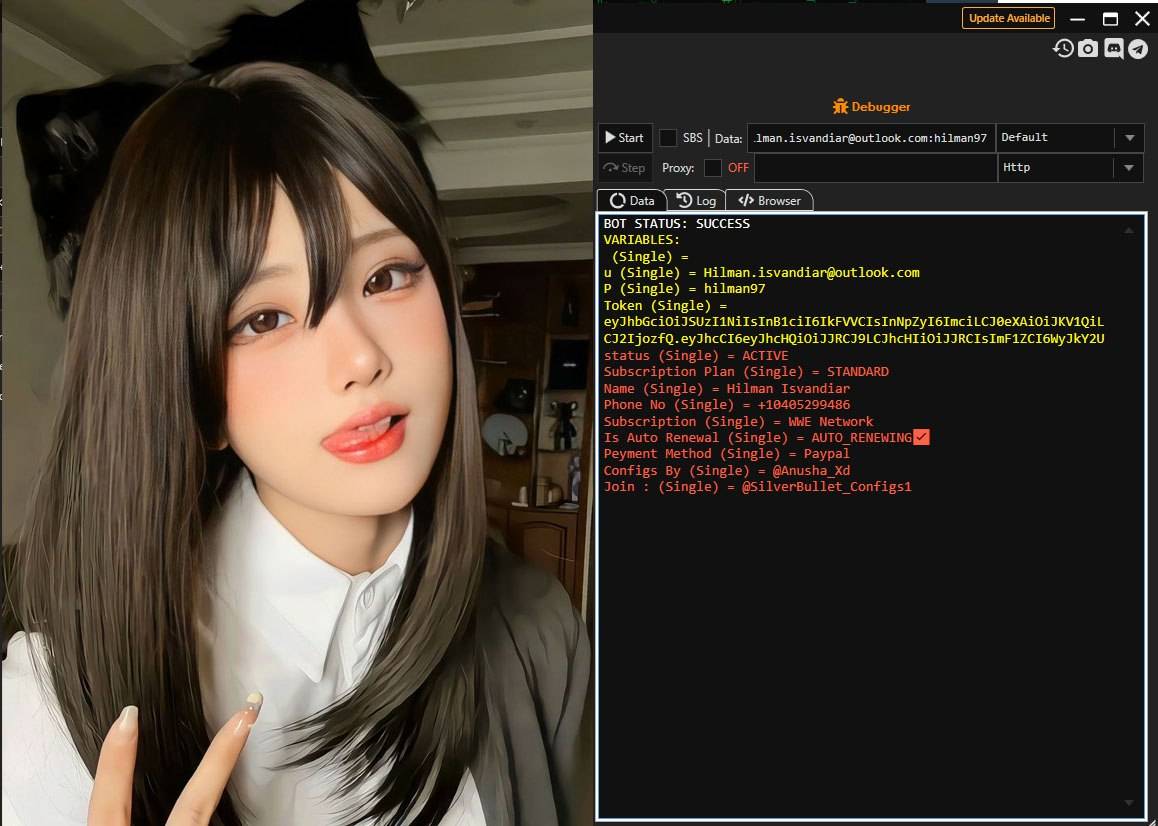Viewport: 1158px width, 826px height.
Task: Click the Join @SilverBullet_Configs1 line
Action: pos(757,487)
